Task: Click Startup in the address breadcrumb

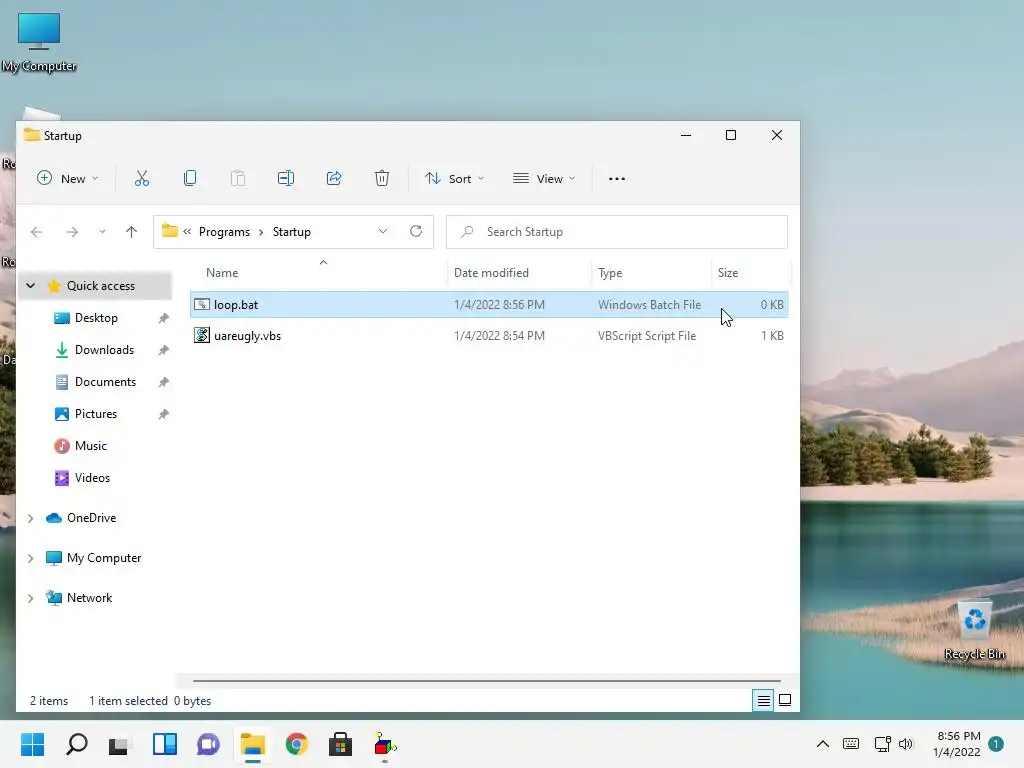Action: click(291, 232)
